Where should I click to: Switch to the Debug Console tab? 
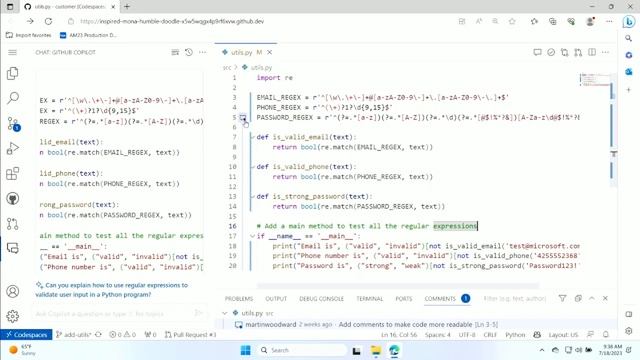321,299
